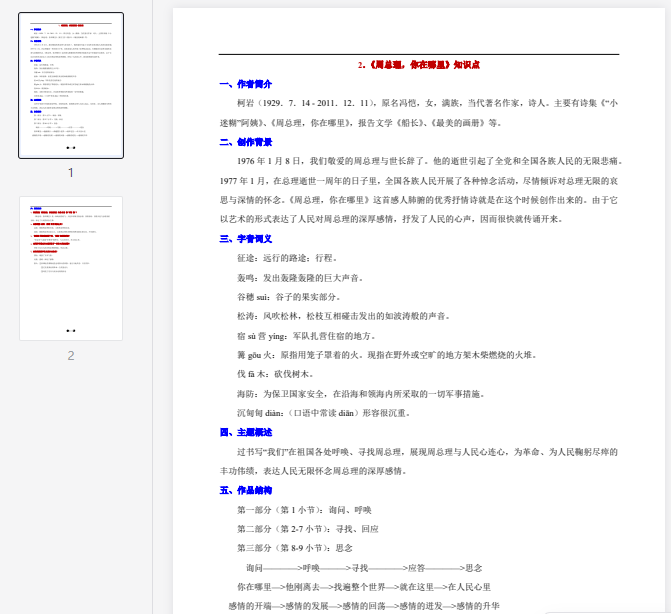Open page 1 thumbnail in sidebar
Viewport: 671px width, 614px height.
[71, 86]
